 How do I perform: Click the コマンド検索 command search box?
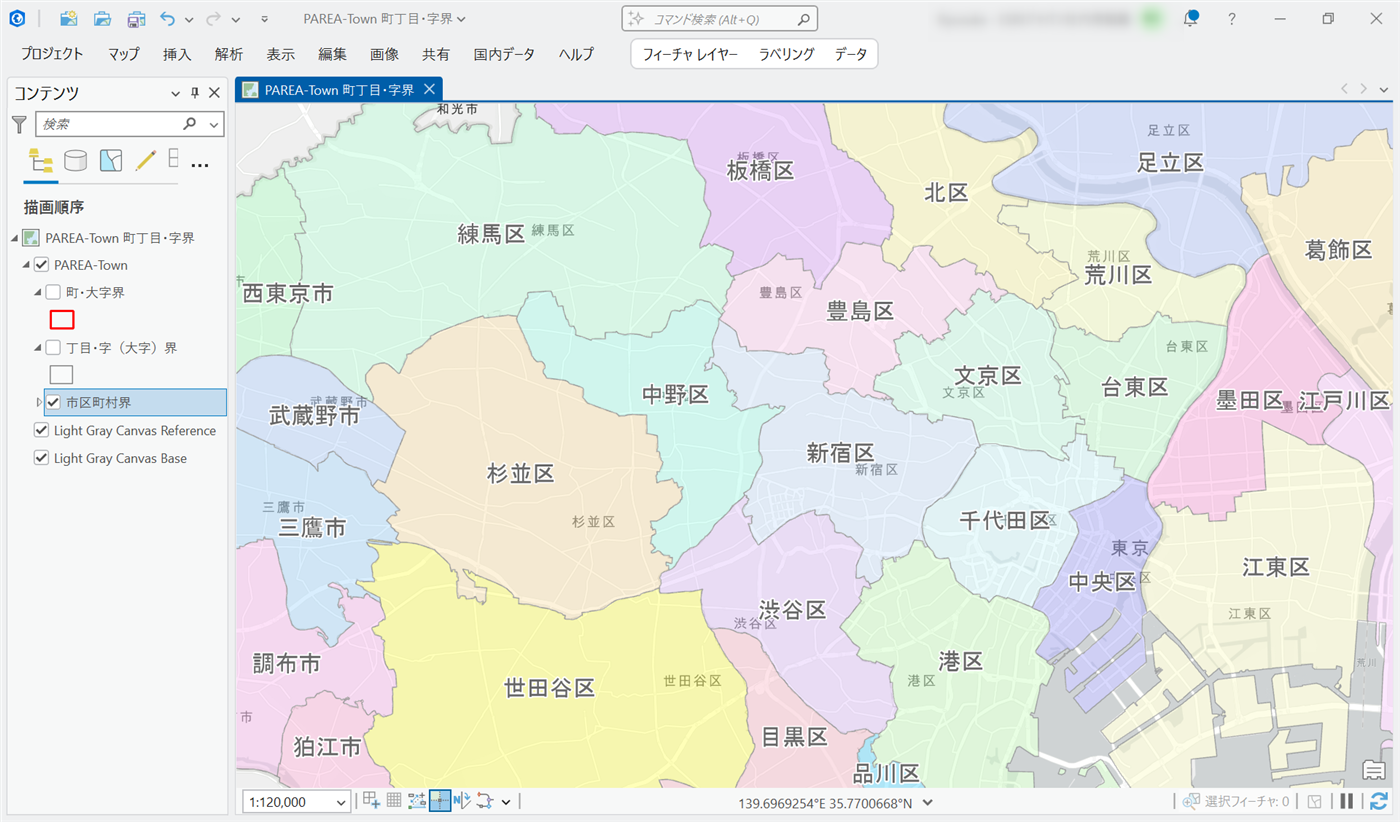coord(720,19)
